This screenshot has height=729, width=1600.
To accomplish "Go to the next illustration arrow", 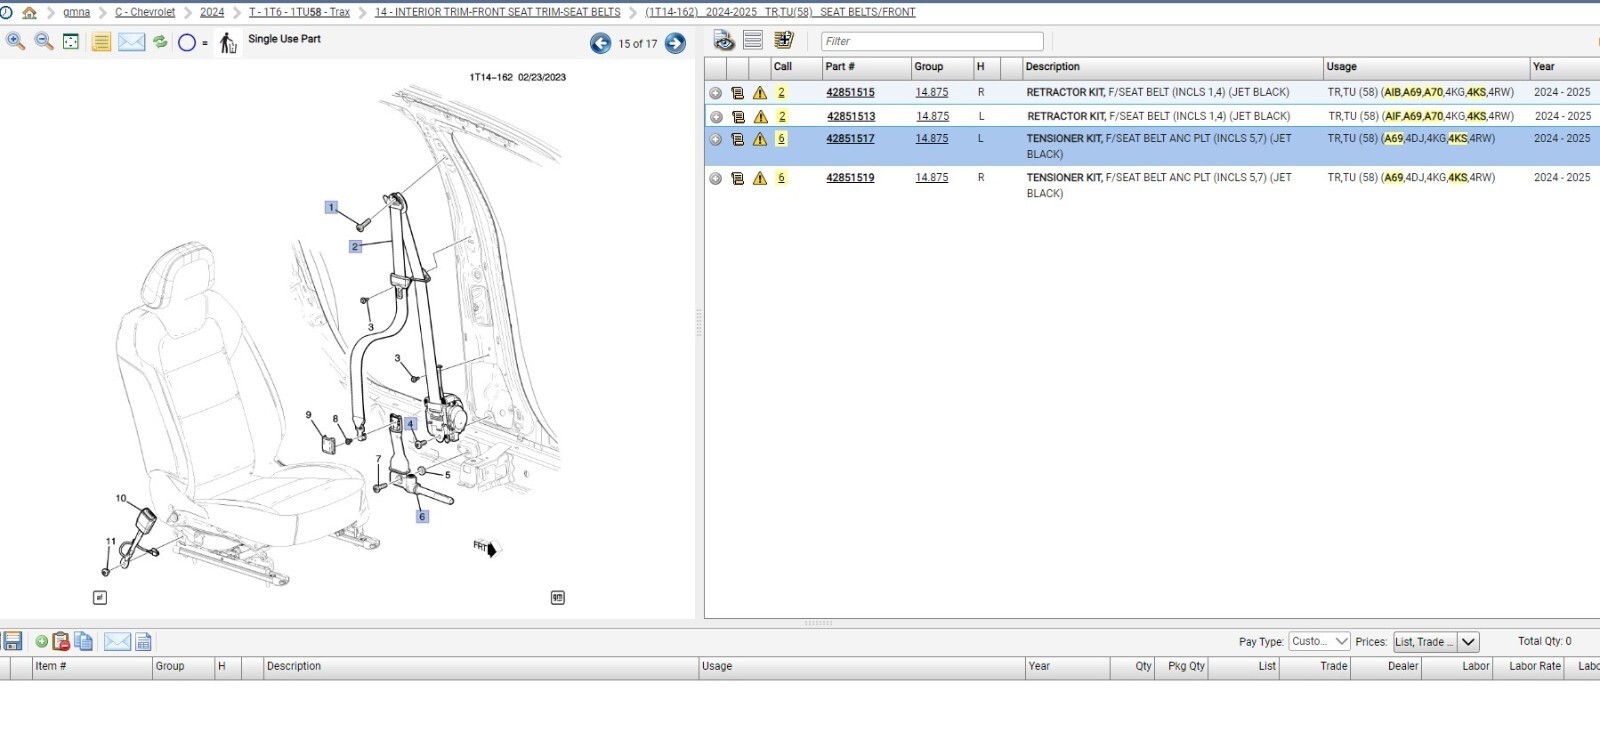I will pos(675,43).
